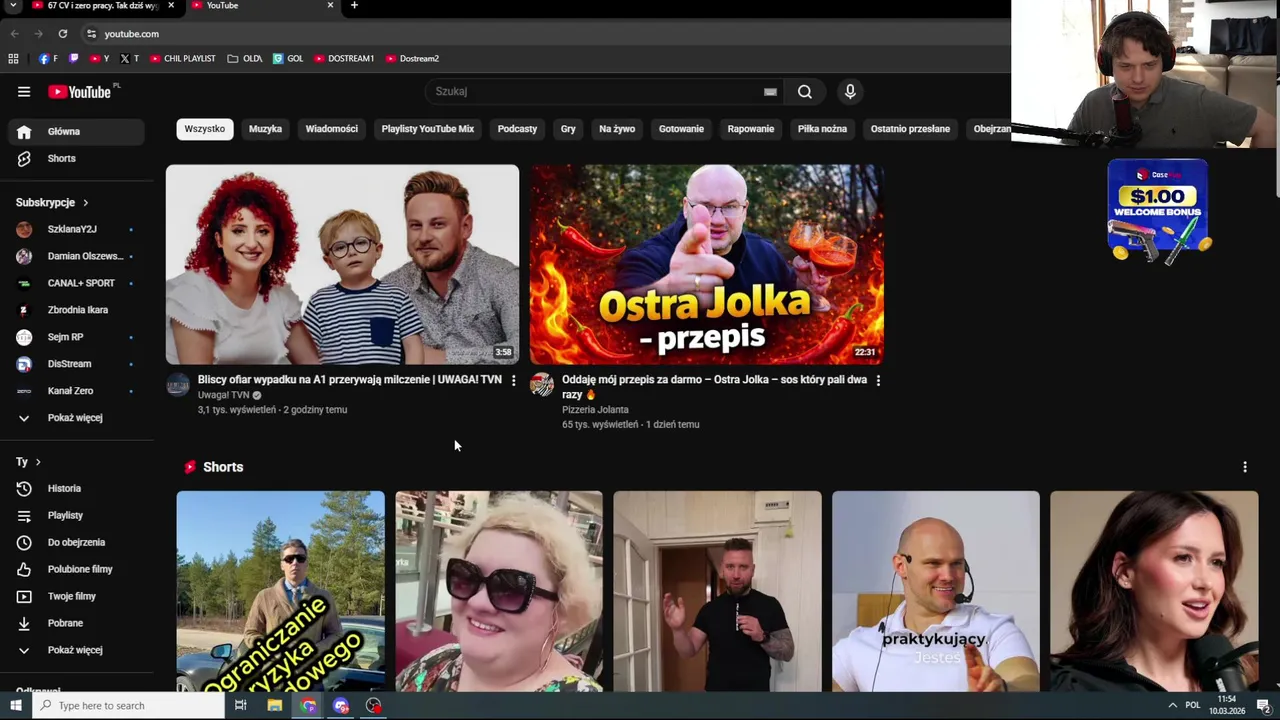Select the Podcasty filter chip
The width and height of the screenshot is (1280, 720).
(517, 129)
